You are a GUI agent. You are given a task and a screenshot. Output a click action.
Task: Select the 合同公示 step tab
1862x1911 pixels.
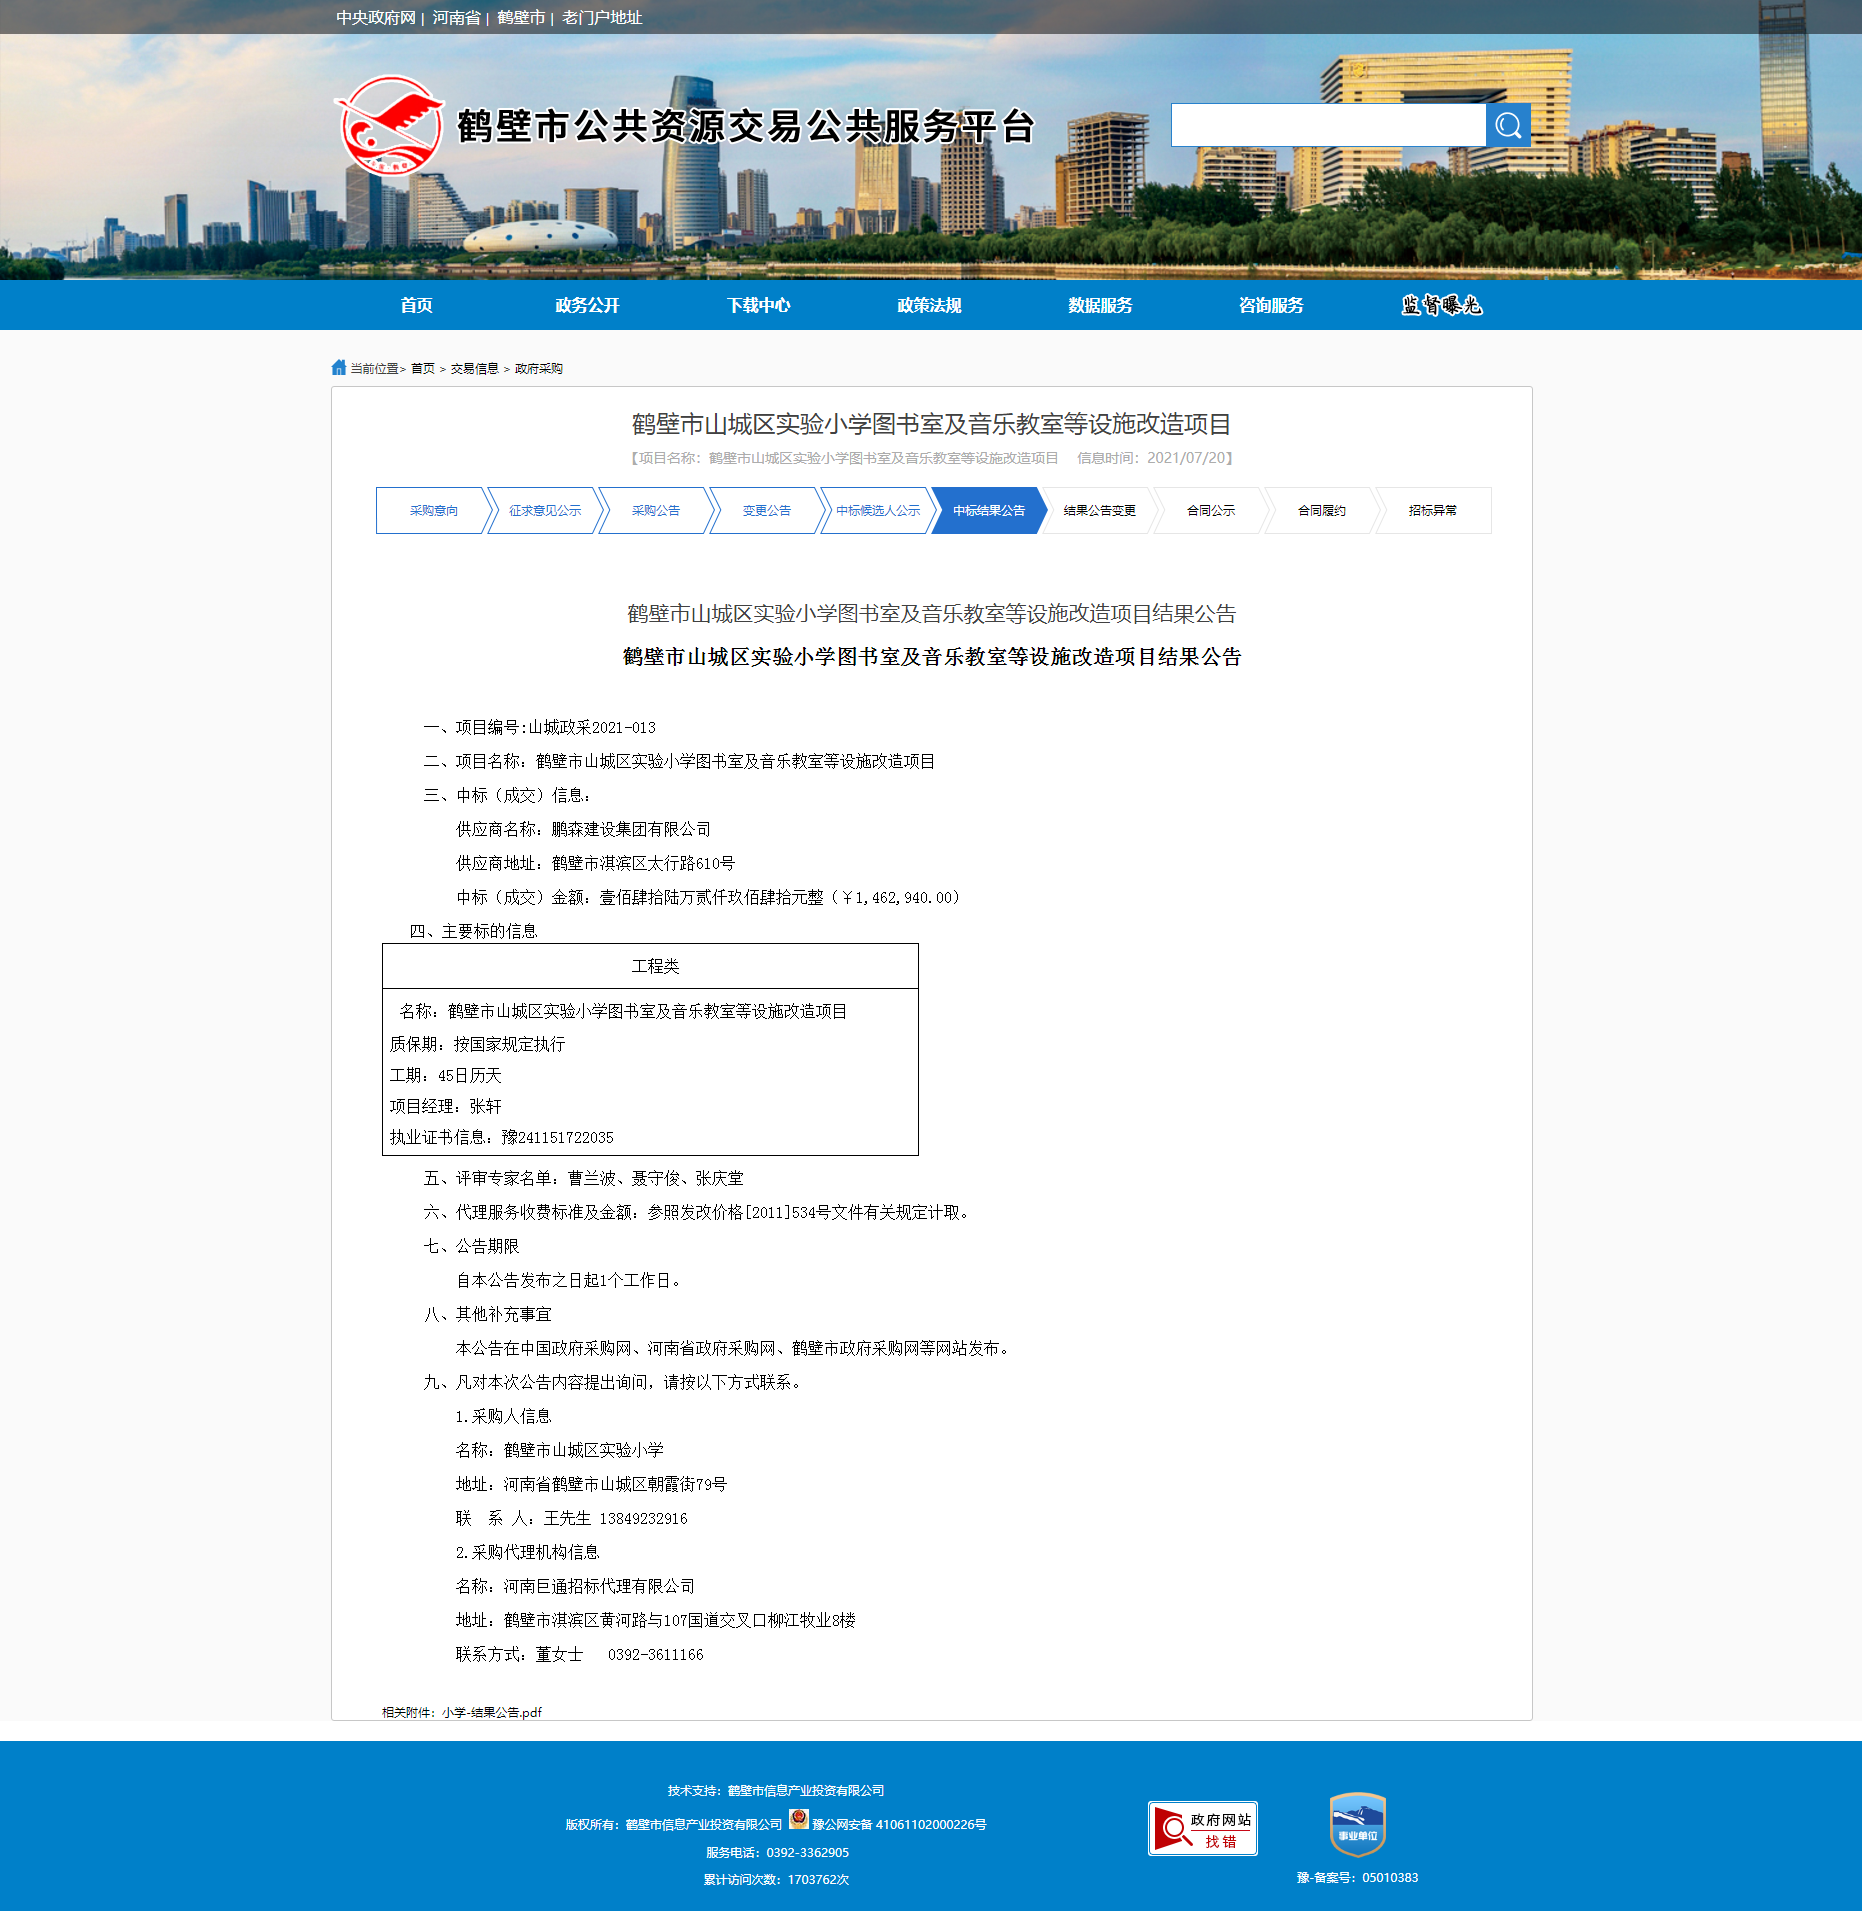pos(1210,511)
